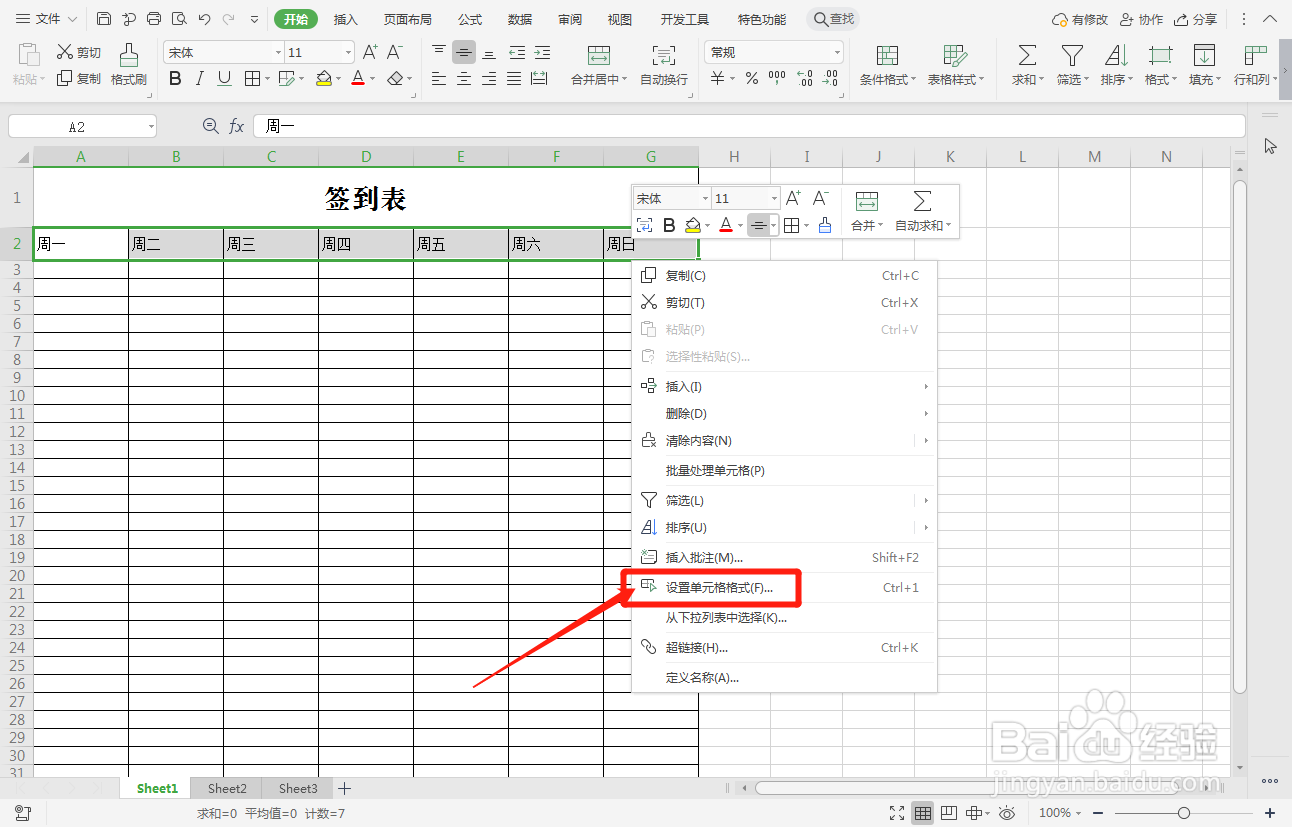
Task: Click the Cut (剪切) button in ribbon
Action: 79,52
